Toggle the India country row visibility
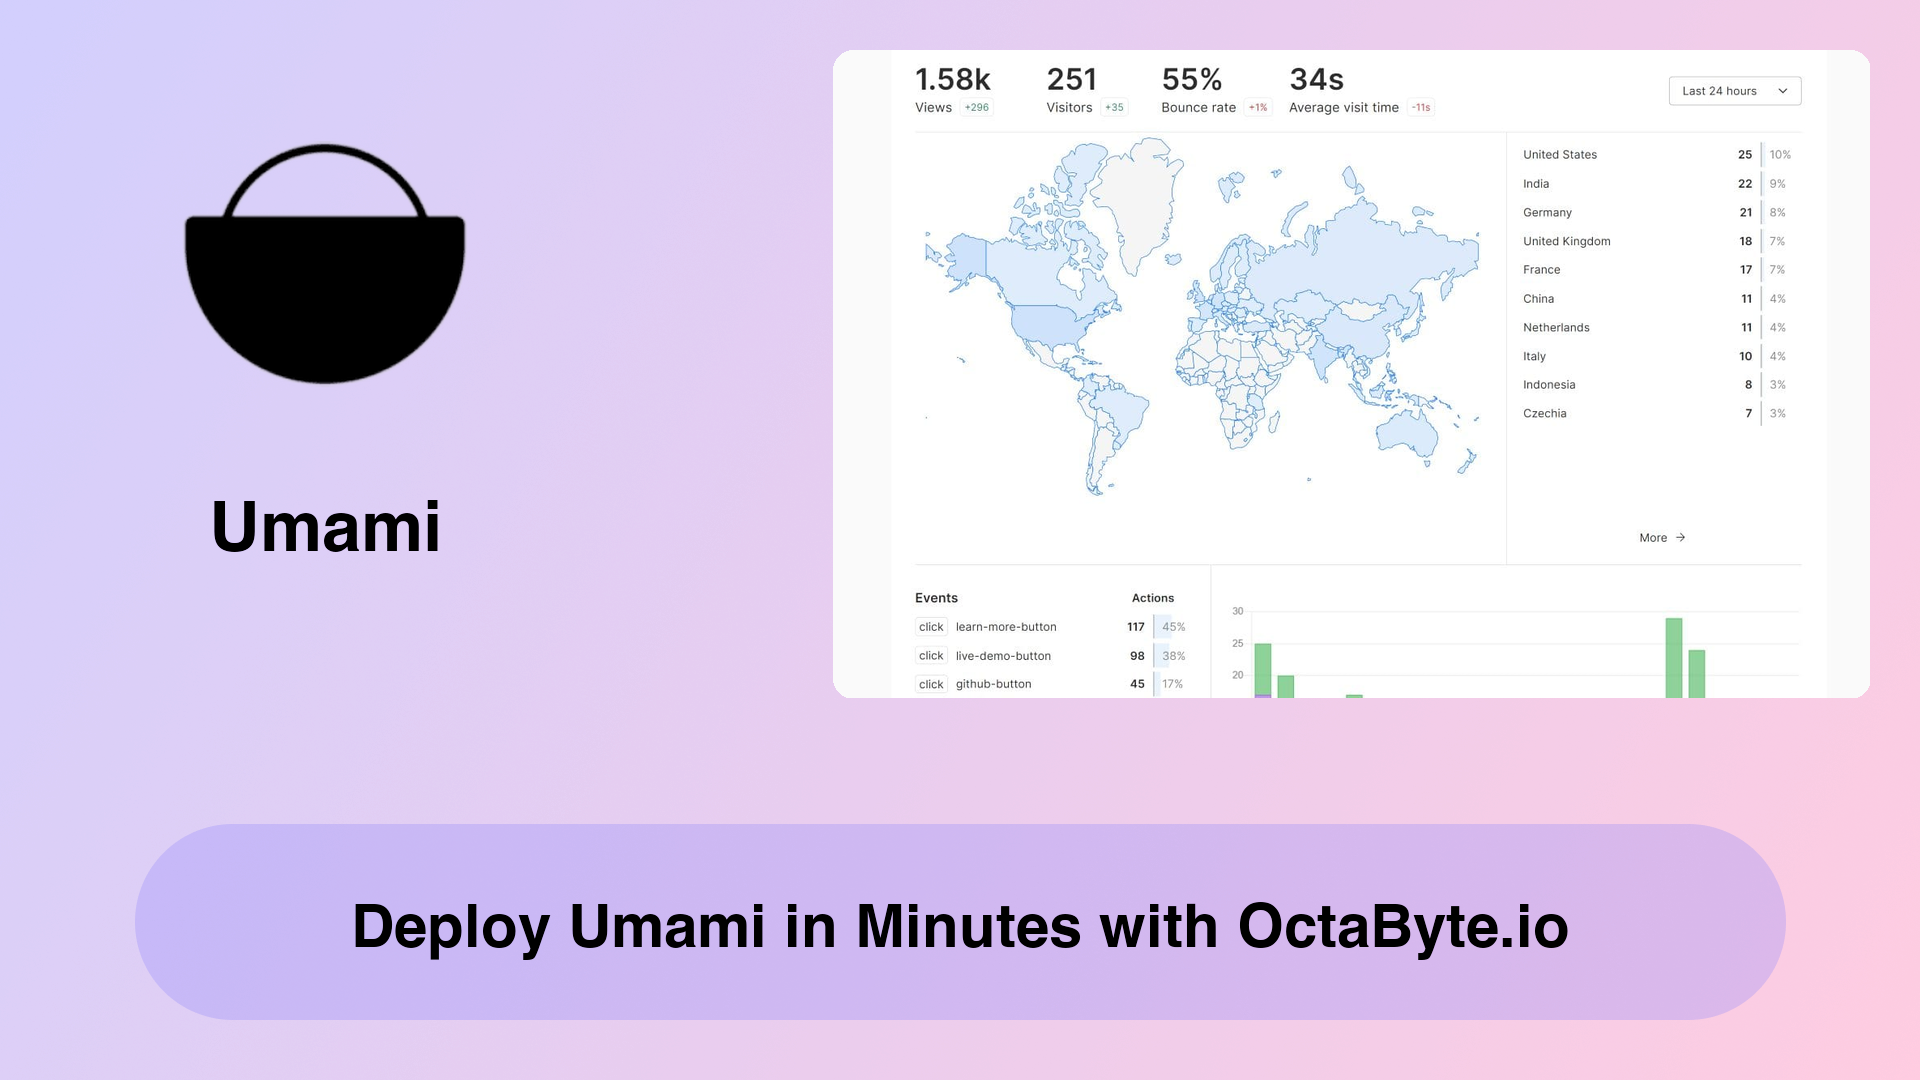The width and height of the screenshot is (1920, 1080). pos(1654,183)
